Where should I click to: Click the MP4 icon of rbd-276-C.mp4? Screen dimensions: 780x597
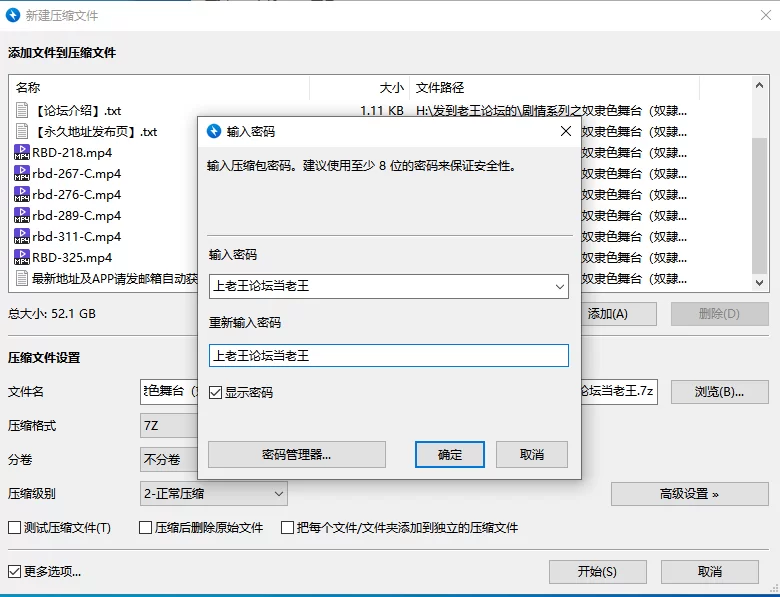click(x=22, y=194)
